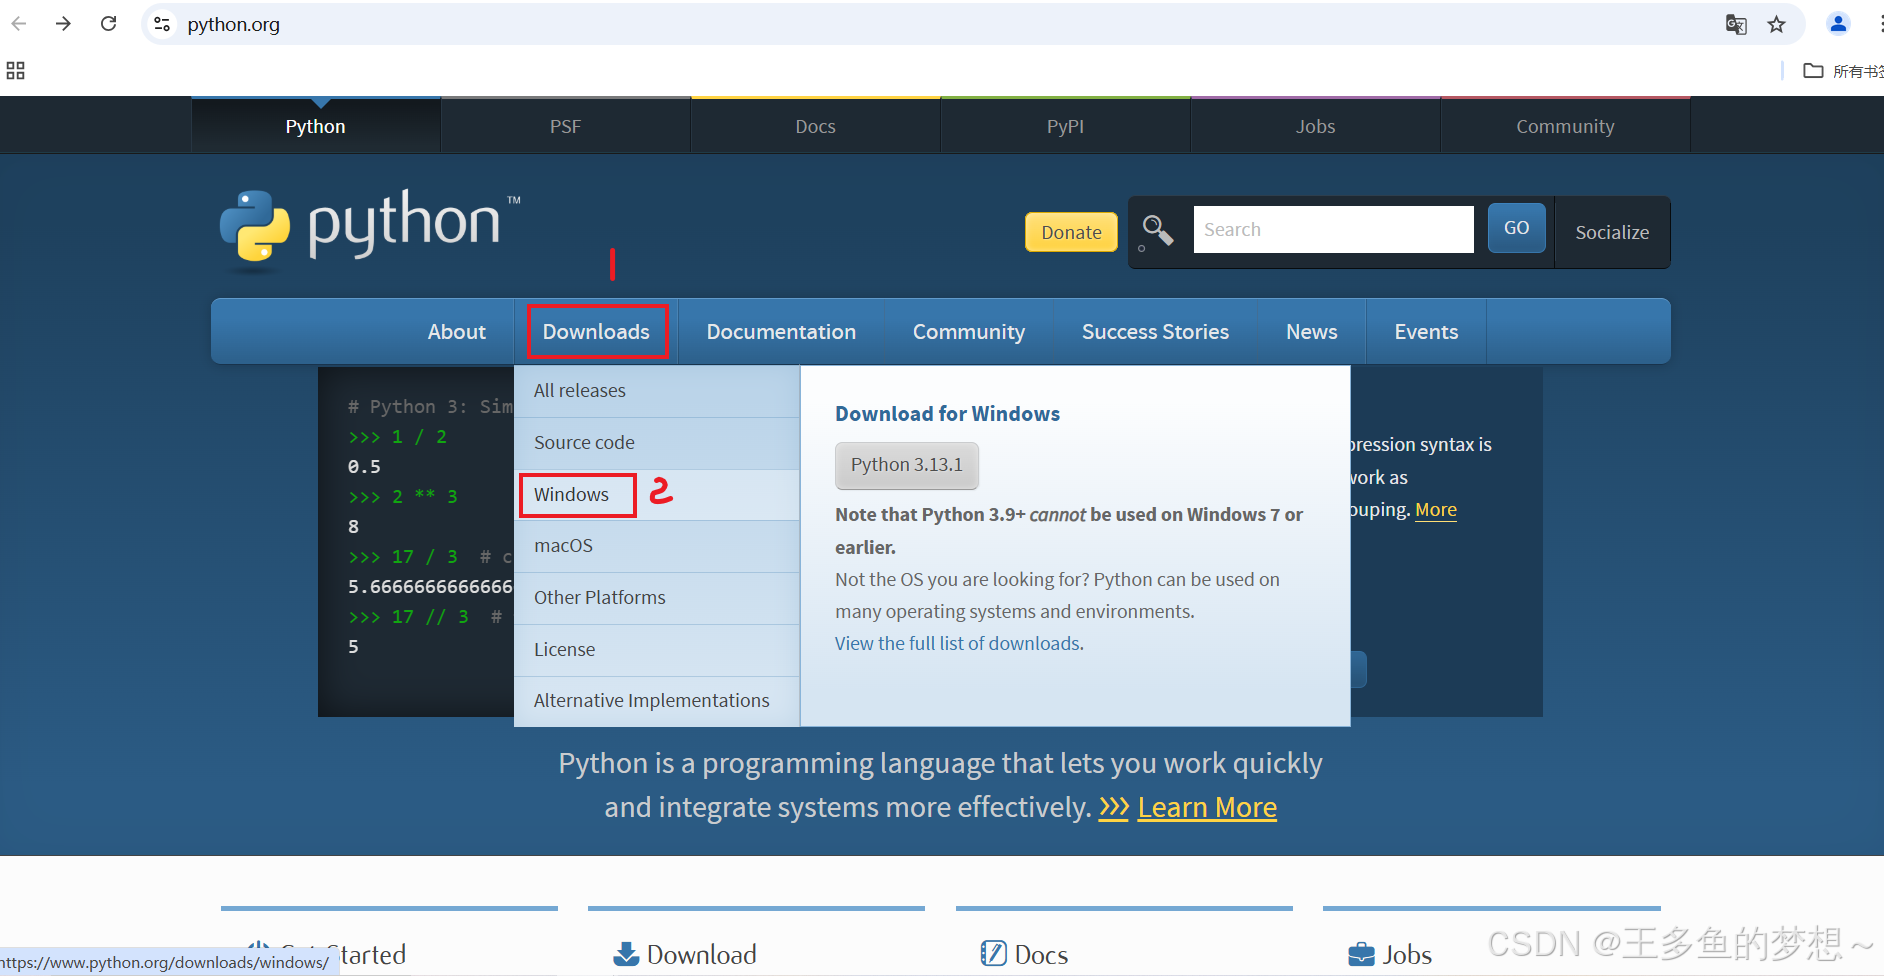Select Source code in Downloads menu
Viewport: 1884px width, 976px height.
(657, 443)
